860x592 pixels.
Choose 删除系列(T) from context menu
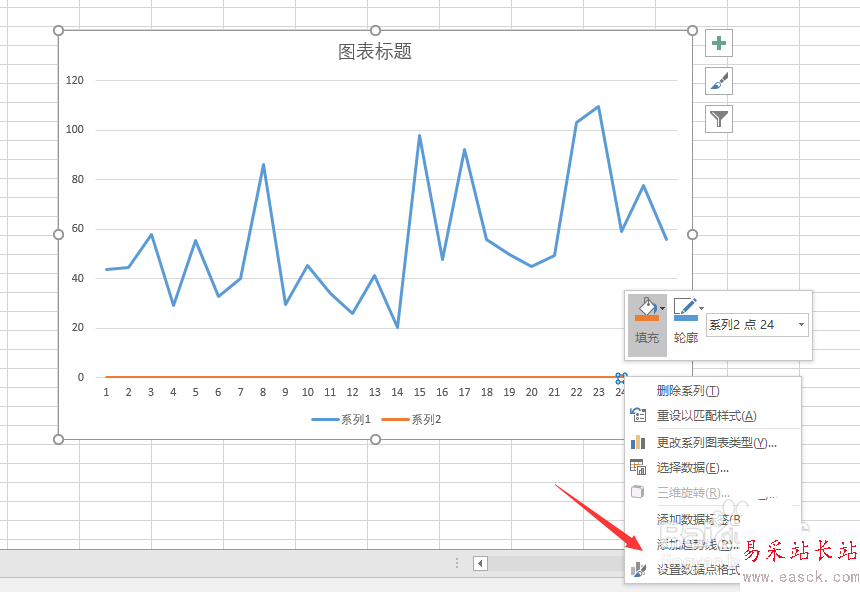pyautogui.click(x=713, y=391)
